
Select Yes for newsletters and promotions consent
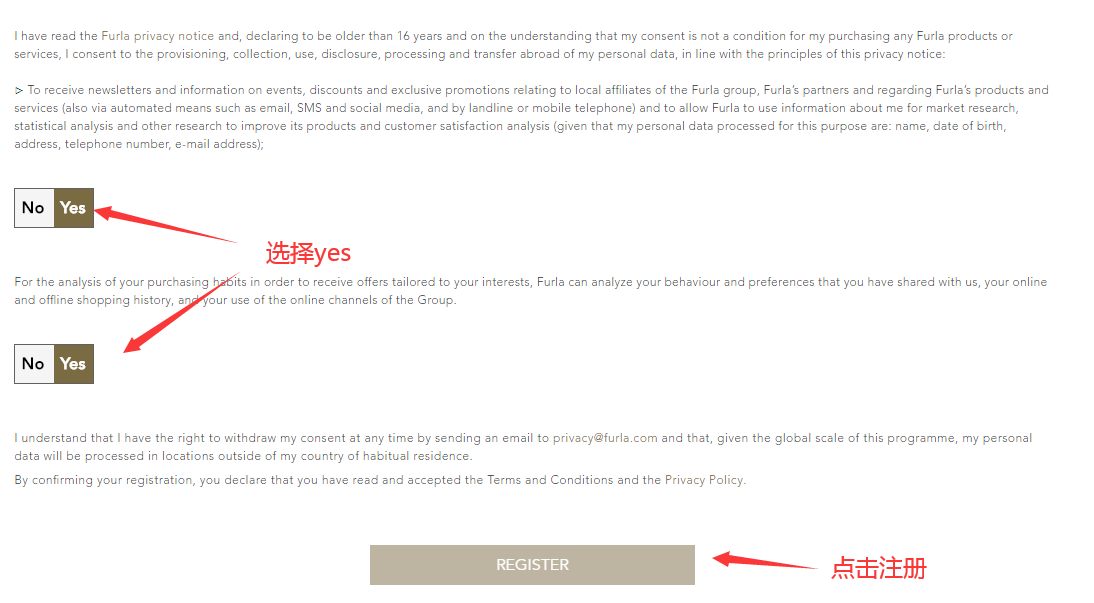coord(73,208)
